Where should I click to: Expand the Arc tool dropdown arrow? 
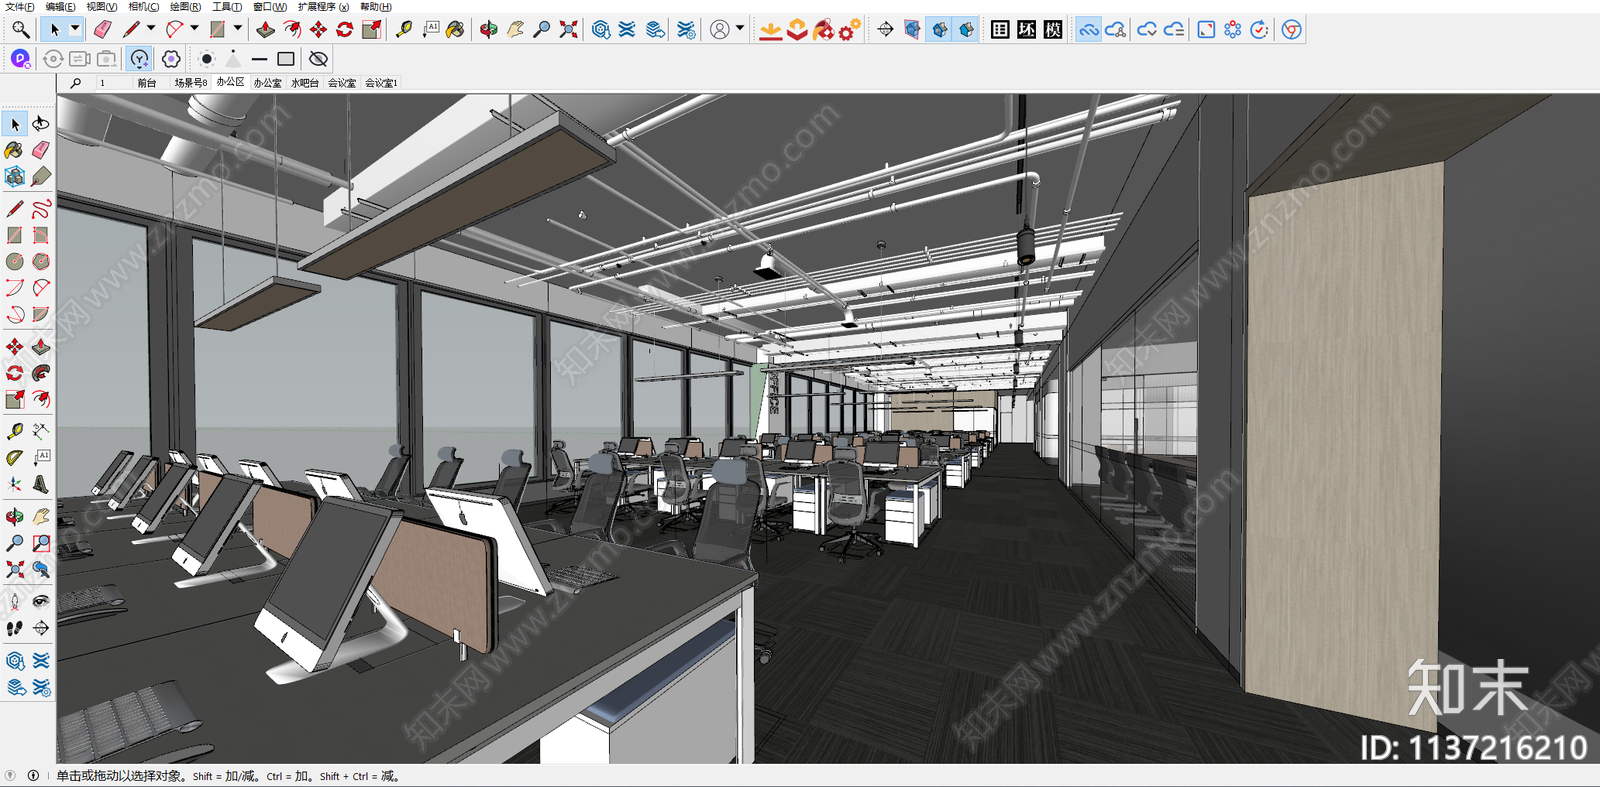point(194,29)
